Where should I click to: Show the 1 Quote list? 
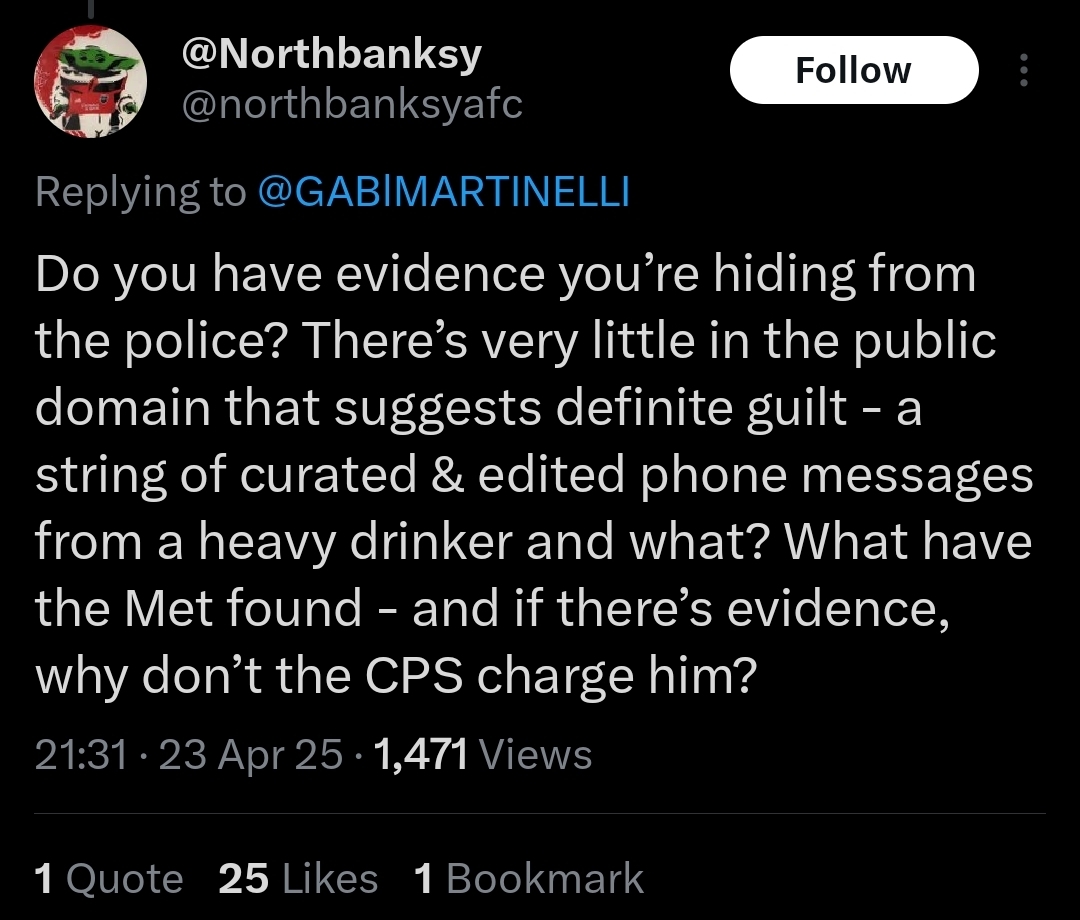pyautogui.click(x=108, y=879)
